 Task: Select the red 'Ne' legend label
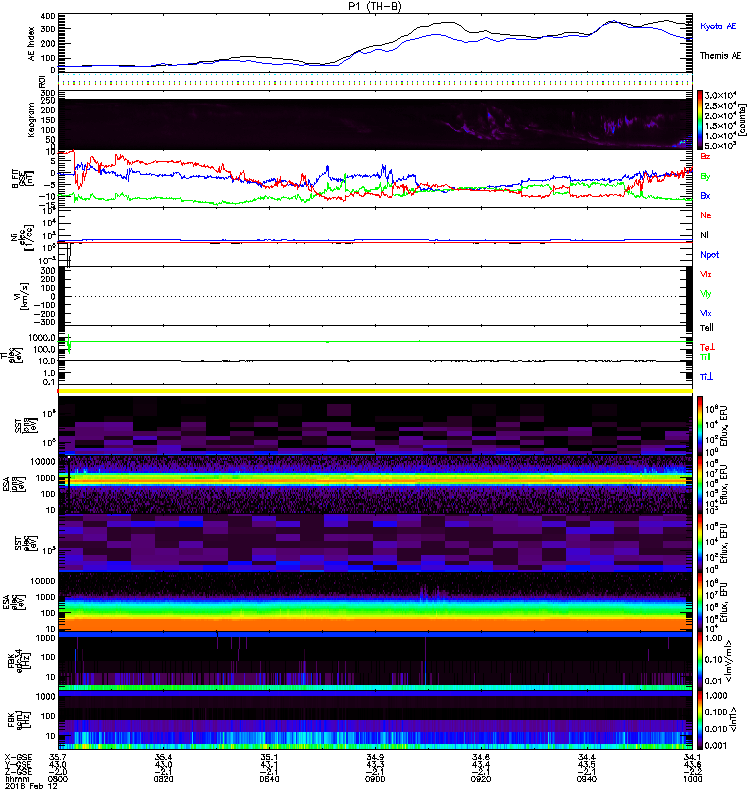(706, 215)
